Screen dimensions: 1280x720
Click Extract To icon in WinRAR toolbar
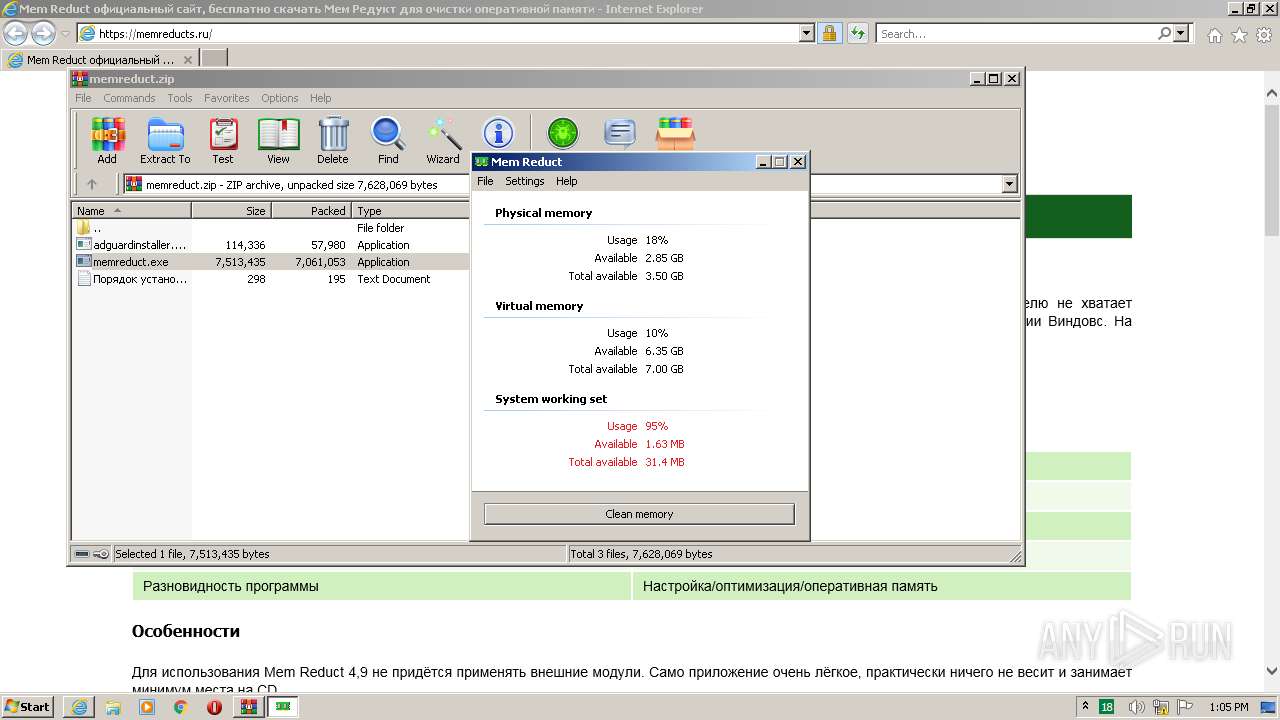tap(165, 140)
